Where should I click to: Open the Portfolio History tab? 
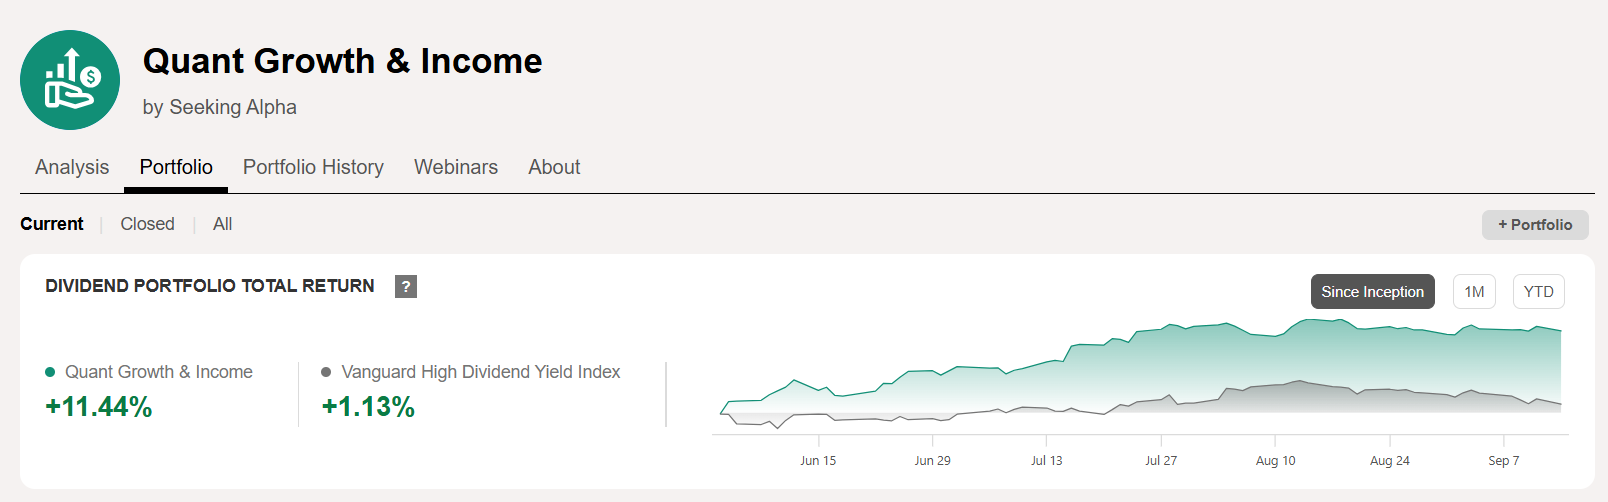click(x=313, y=167)
